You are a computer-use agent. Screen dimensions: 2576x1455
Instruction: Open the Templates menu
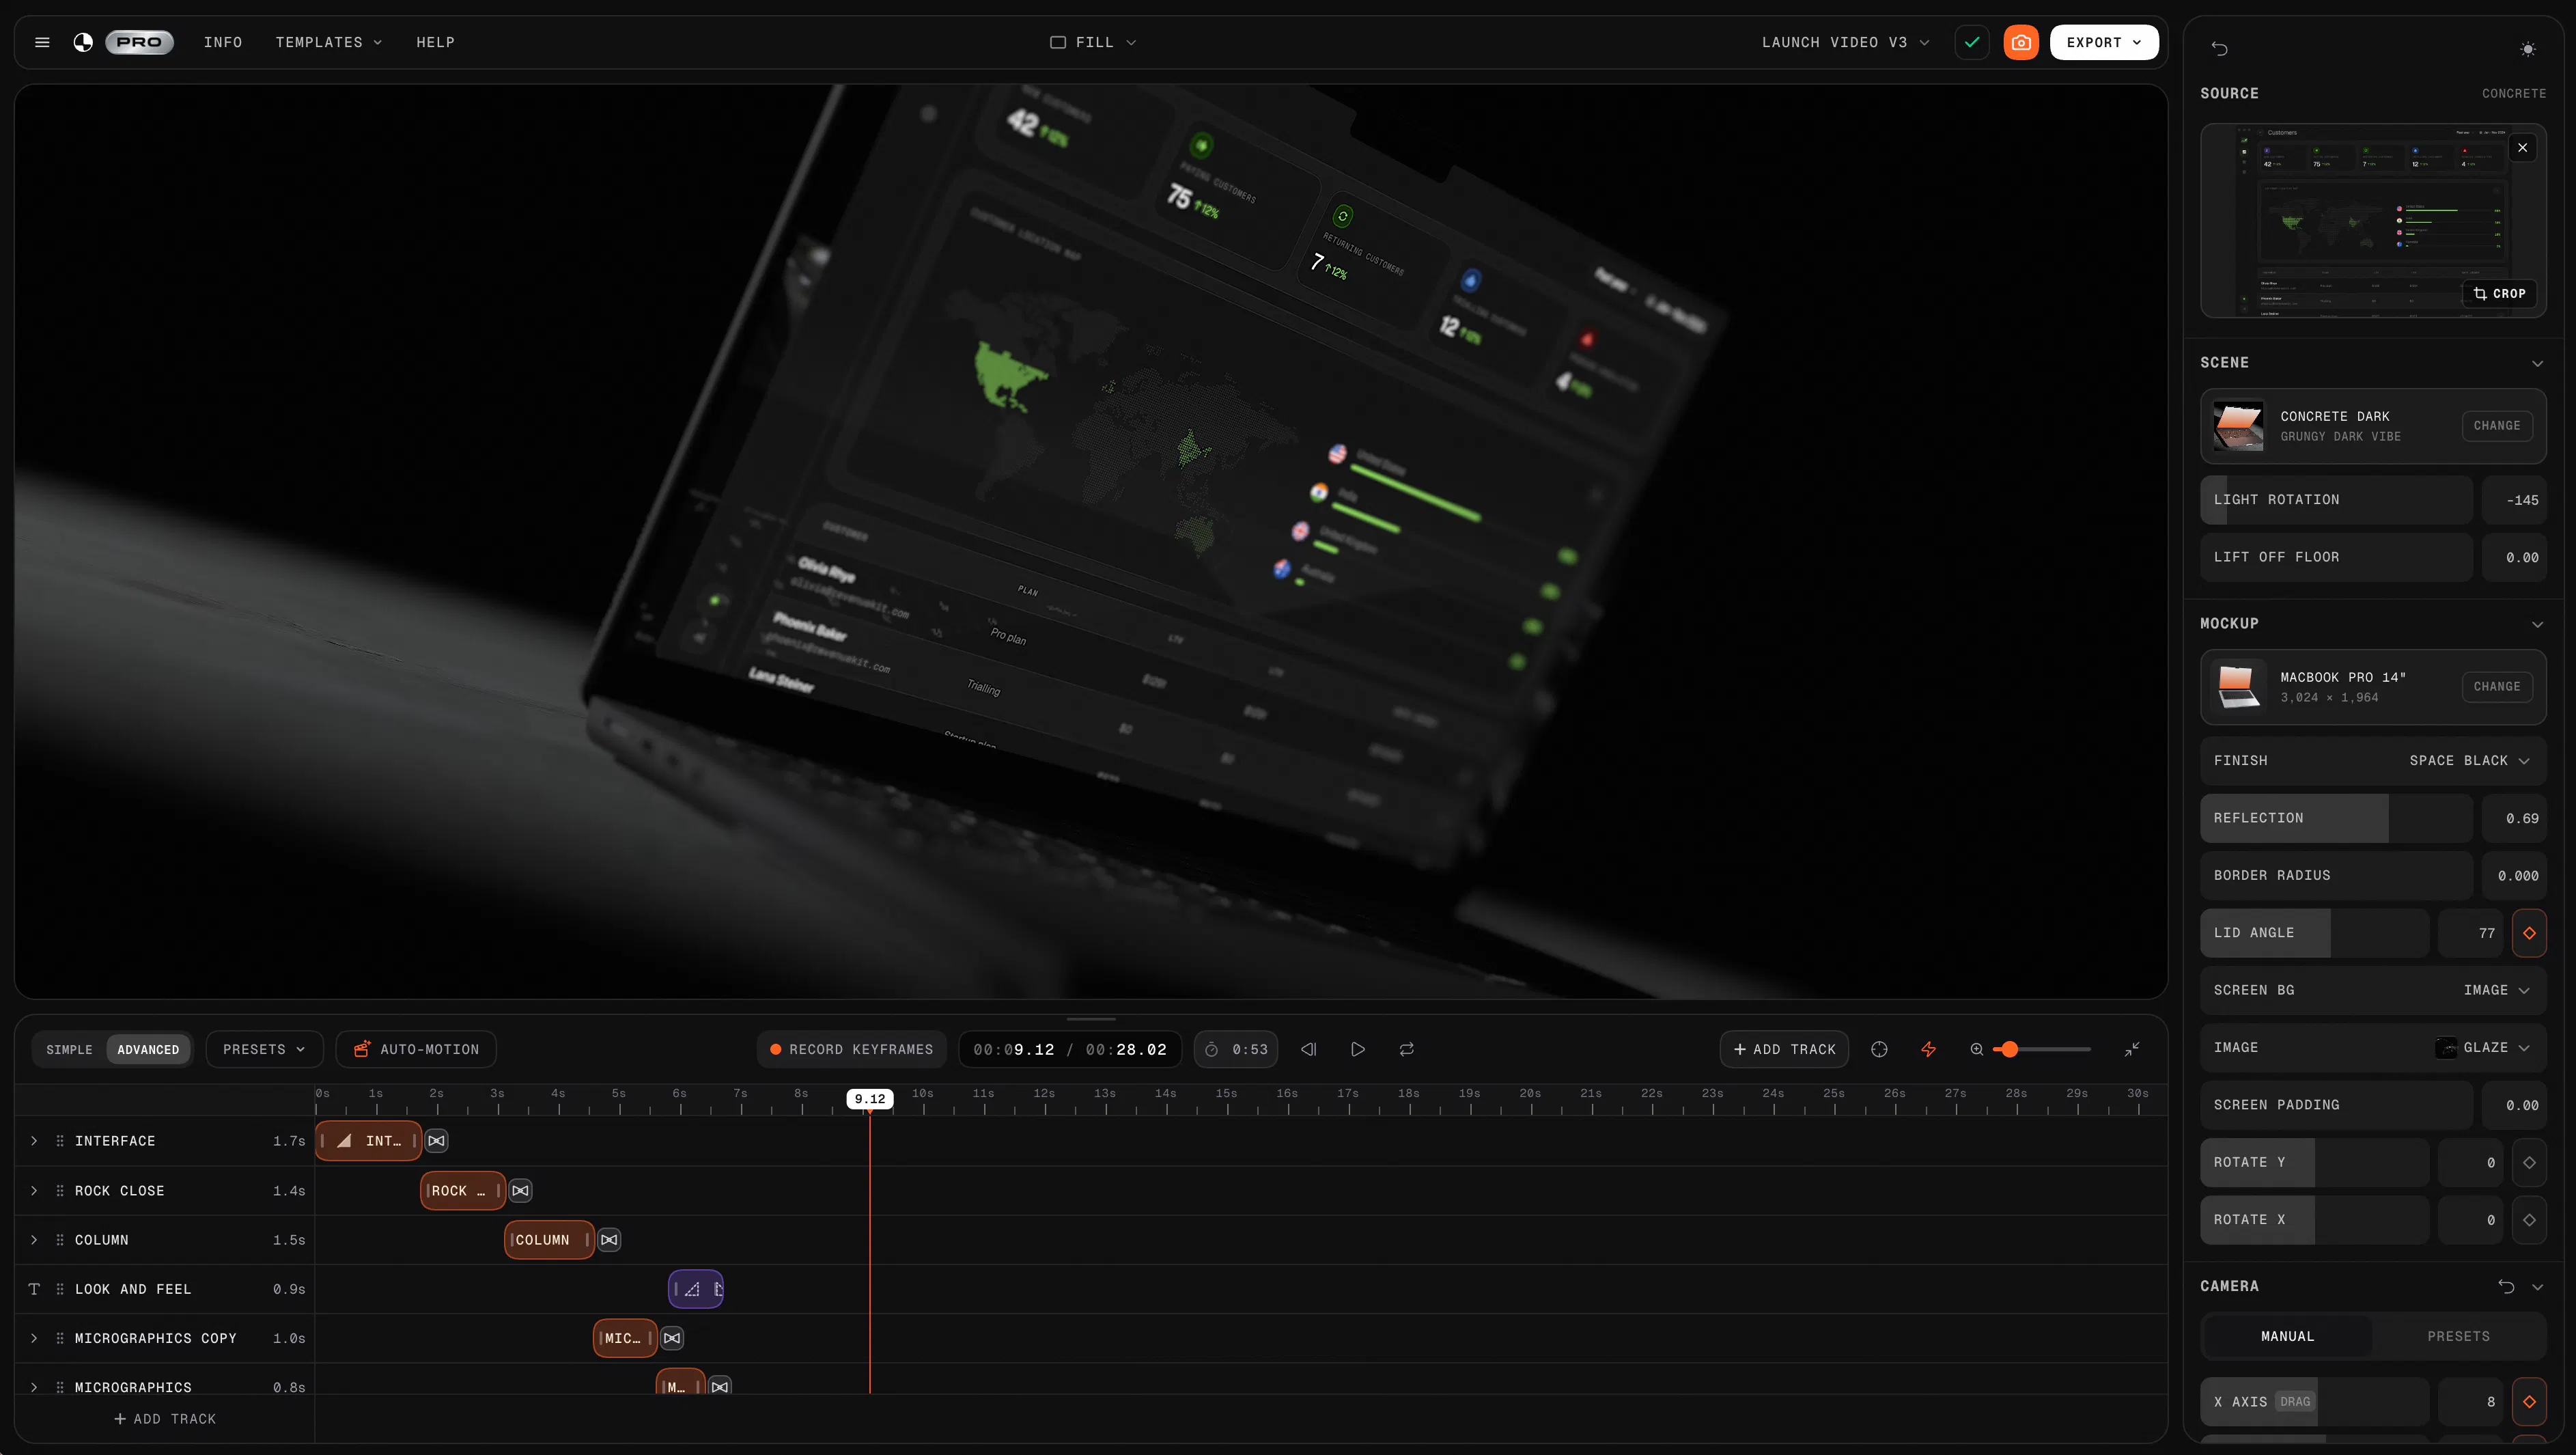point(329,42)
